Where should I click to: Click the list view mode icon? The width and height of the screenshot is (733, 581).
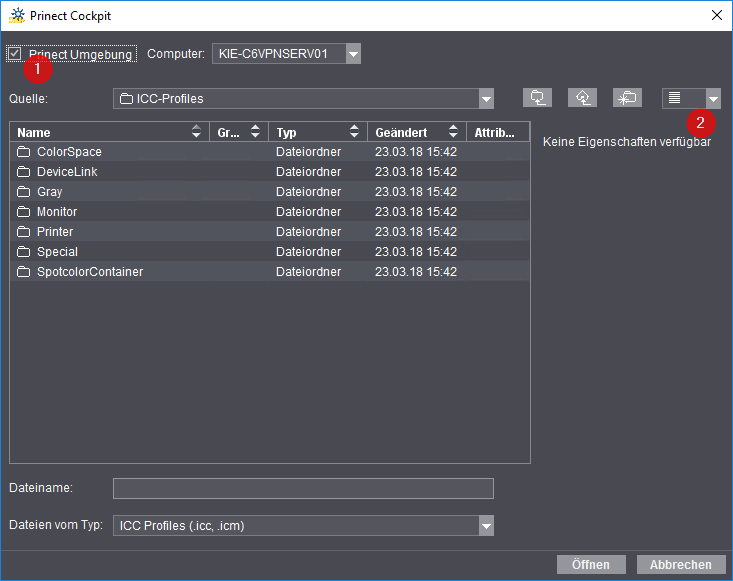[675, 98]
